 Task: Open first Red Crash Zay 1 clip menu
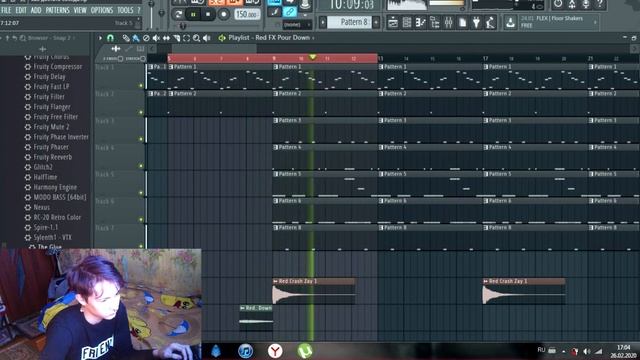pyautogui.click(x=276, y=281)
